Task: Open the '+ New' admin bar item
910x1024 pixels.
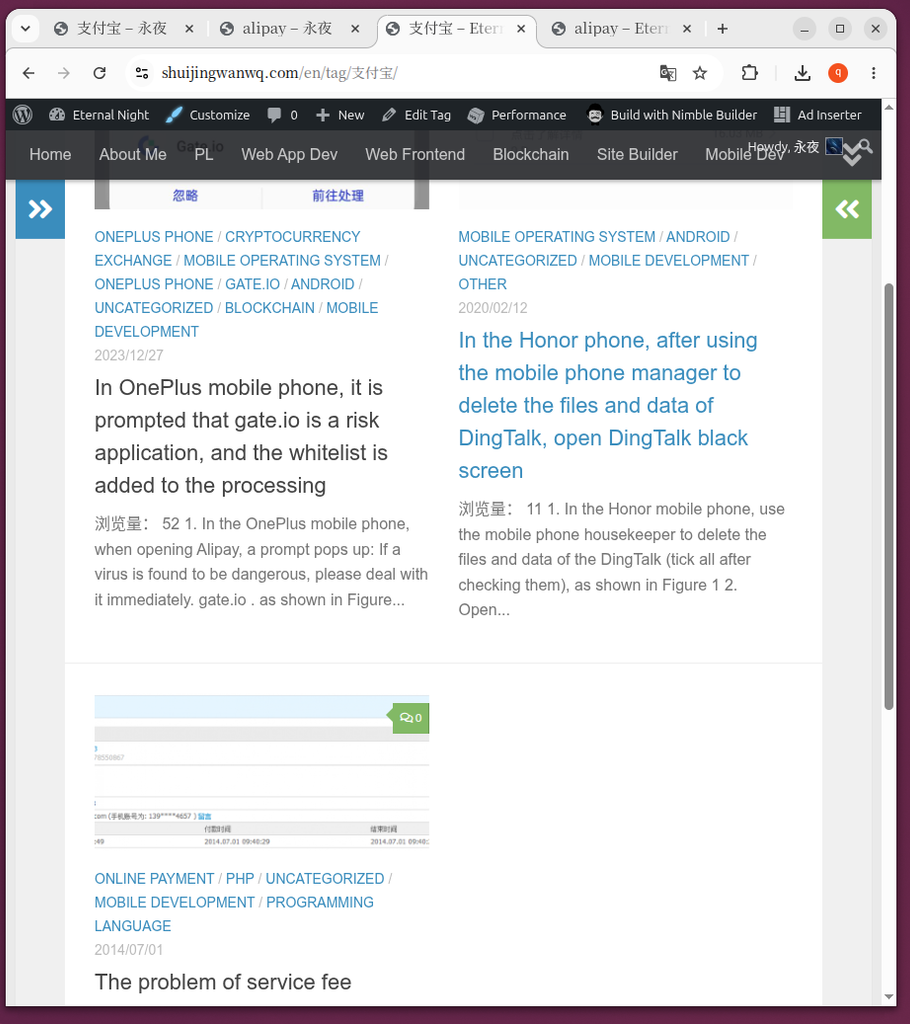Action: [x=340, y=115]
